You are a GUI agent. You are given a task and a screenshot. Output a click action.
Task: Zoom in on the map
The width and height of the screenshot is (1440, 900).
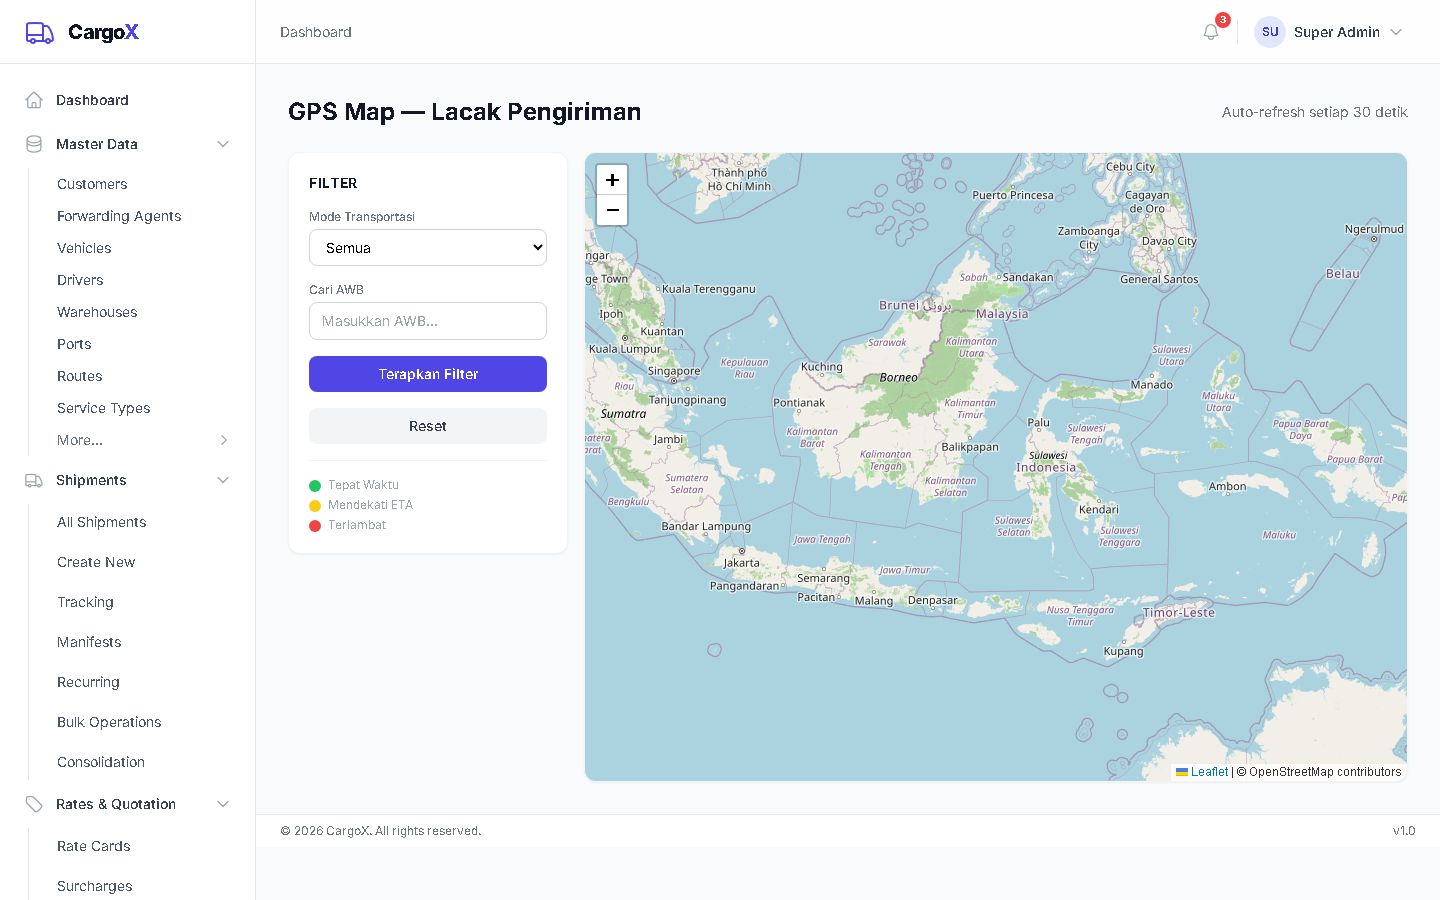612,180
